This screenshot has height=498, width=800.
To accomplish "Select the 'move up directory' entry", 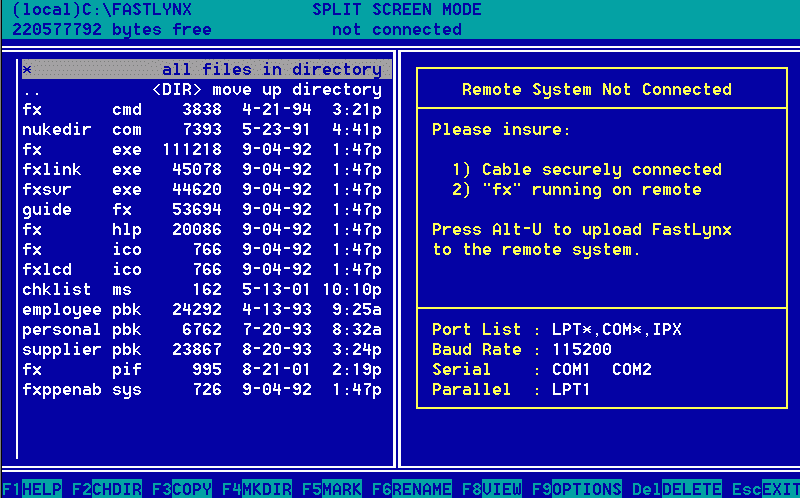I will pyautogui.click(x=201, y=90).
